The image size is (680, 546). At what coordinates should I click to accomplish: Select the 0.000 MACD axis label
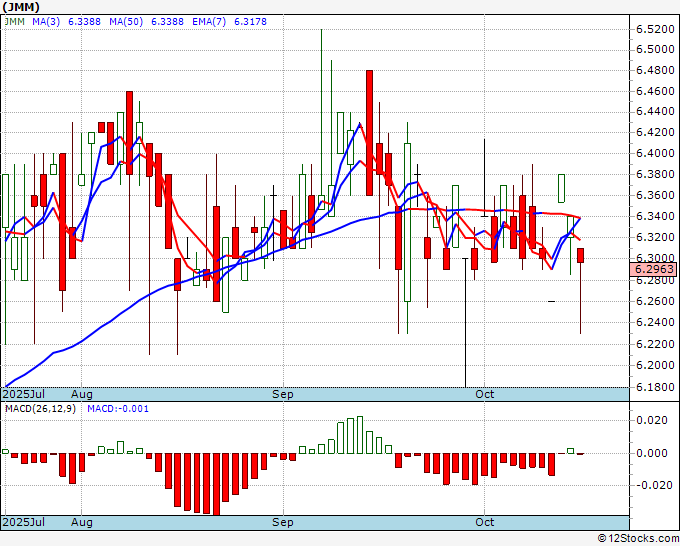[651, 453]
